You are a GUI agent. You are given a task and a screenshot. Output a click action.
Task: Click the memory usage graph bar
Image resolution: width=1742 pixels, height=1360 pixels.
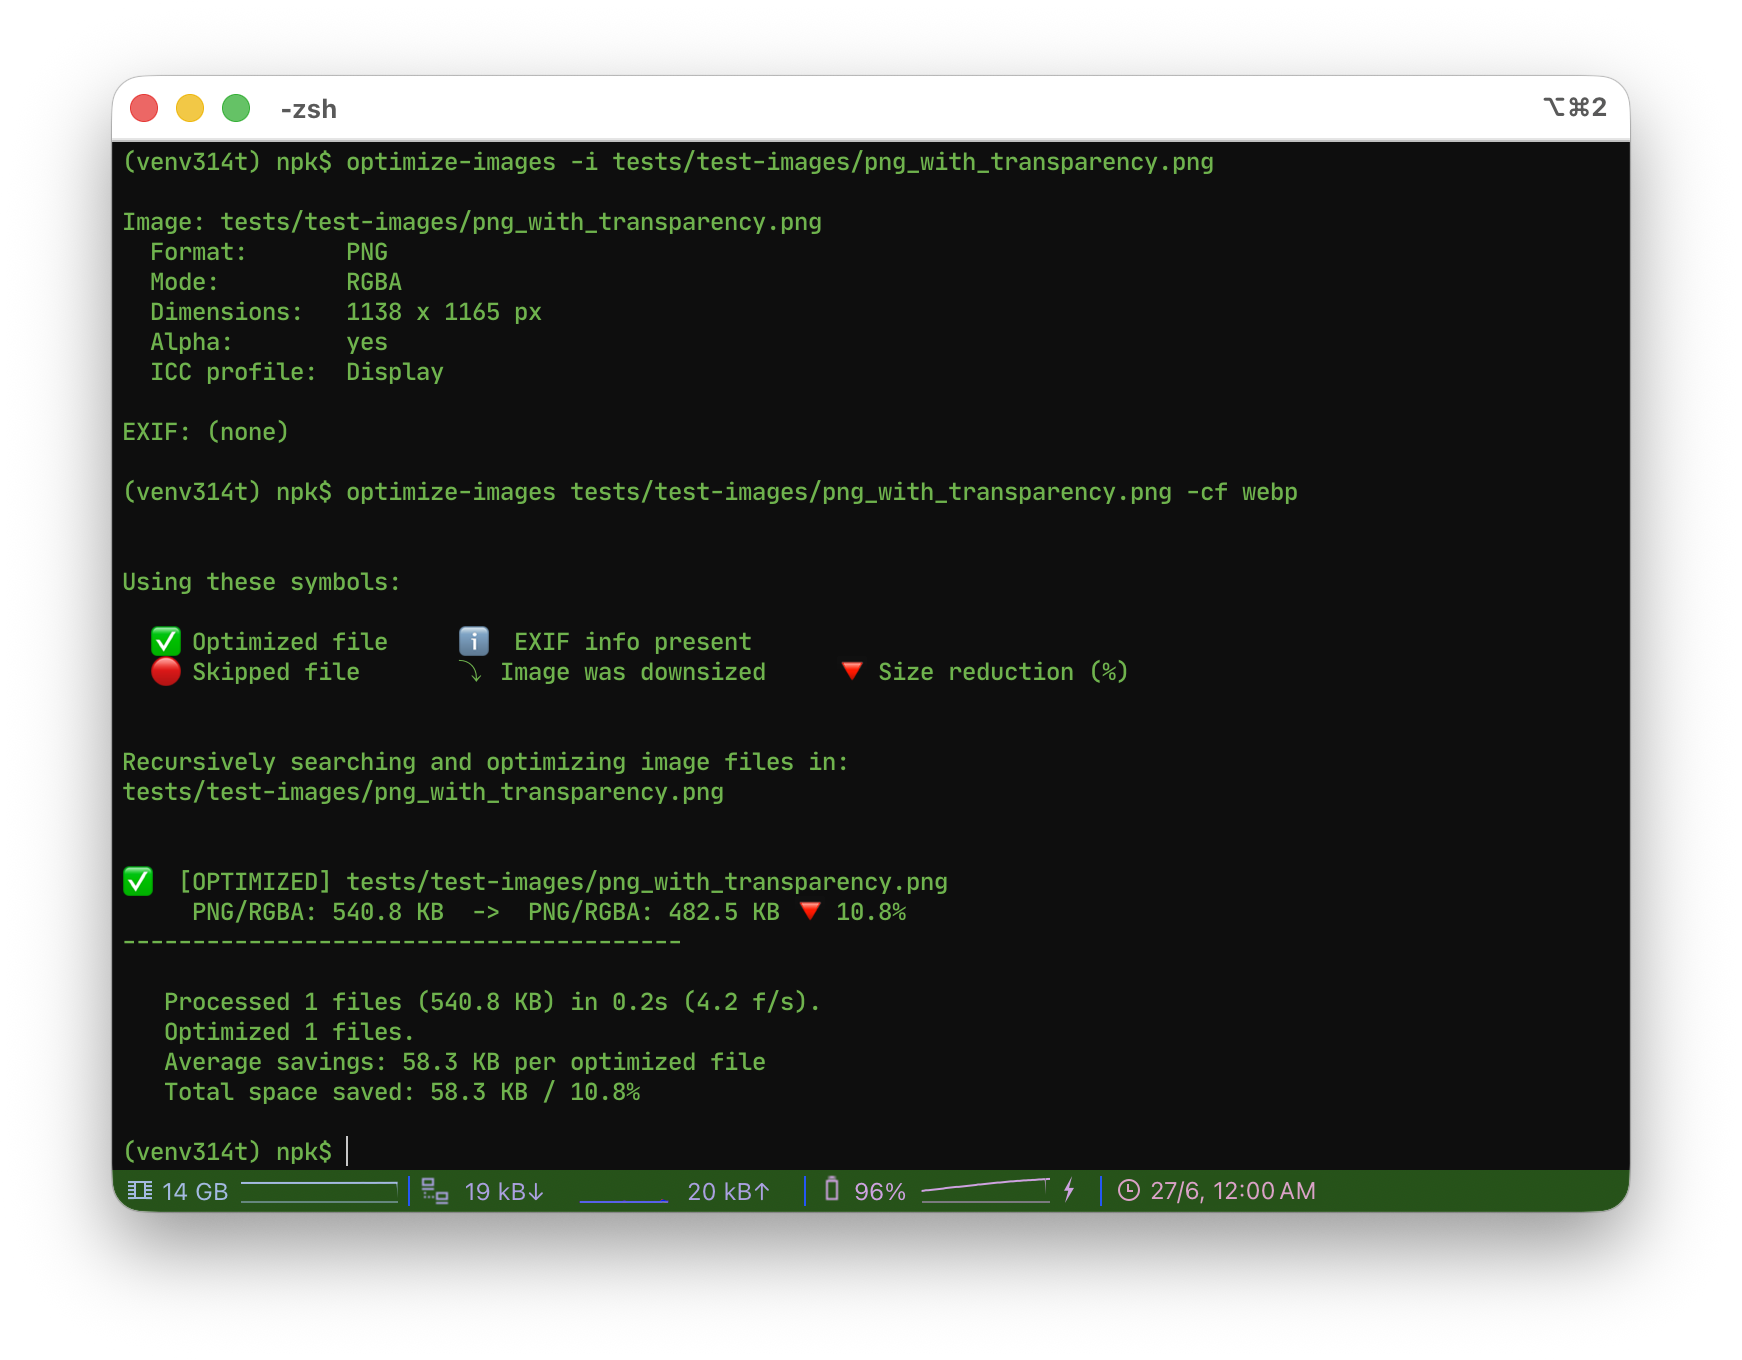click(319, 1191)
